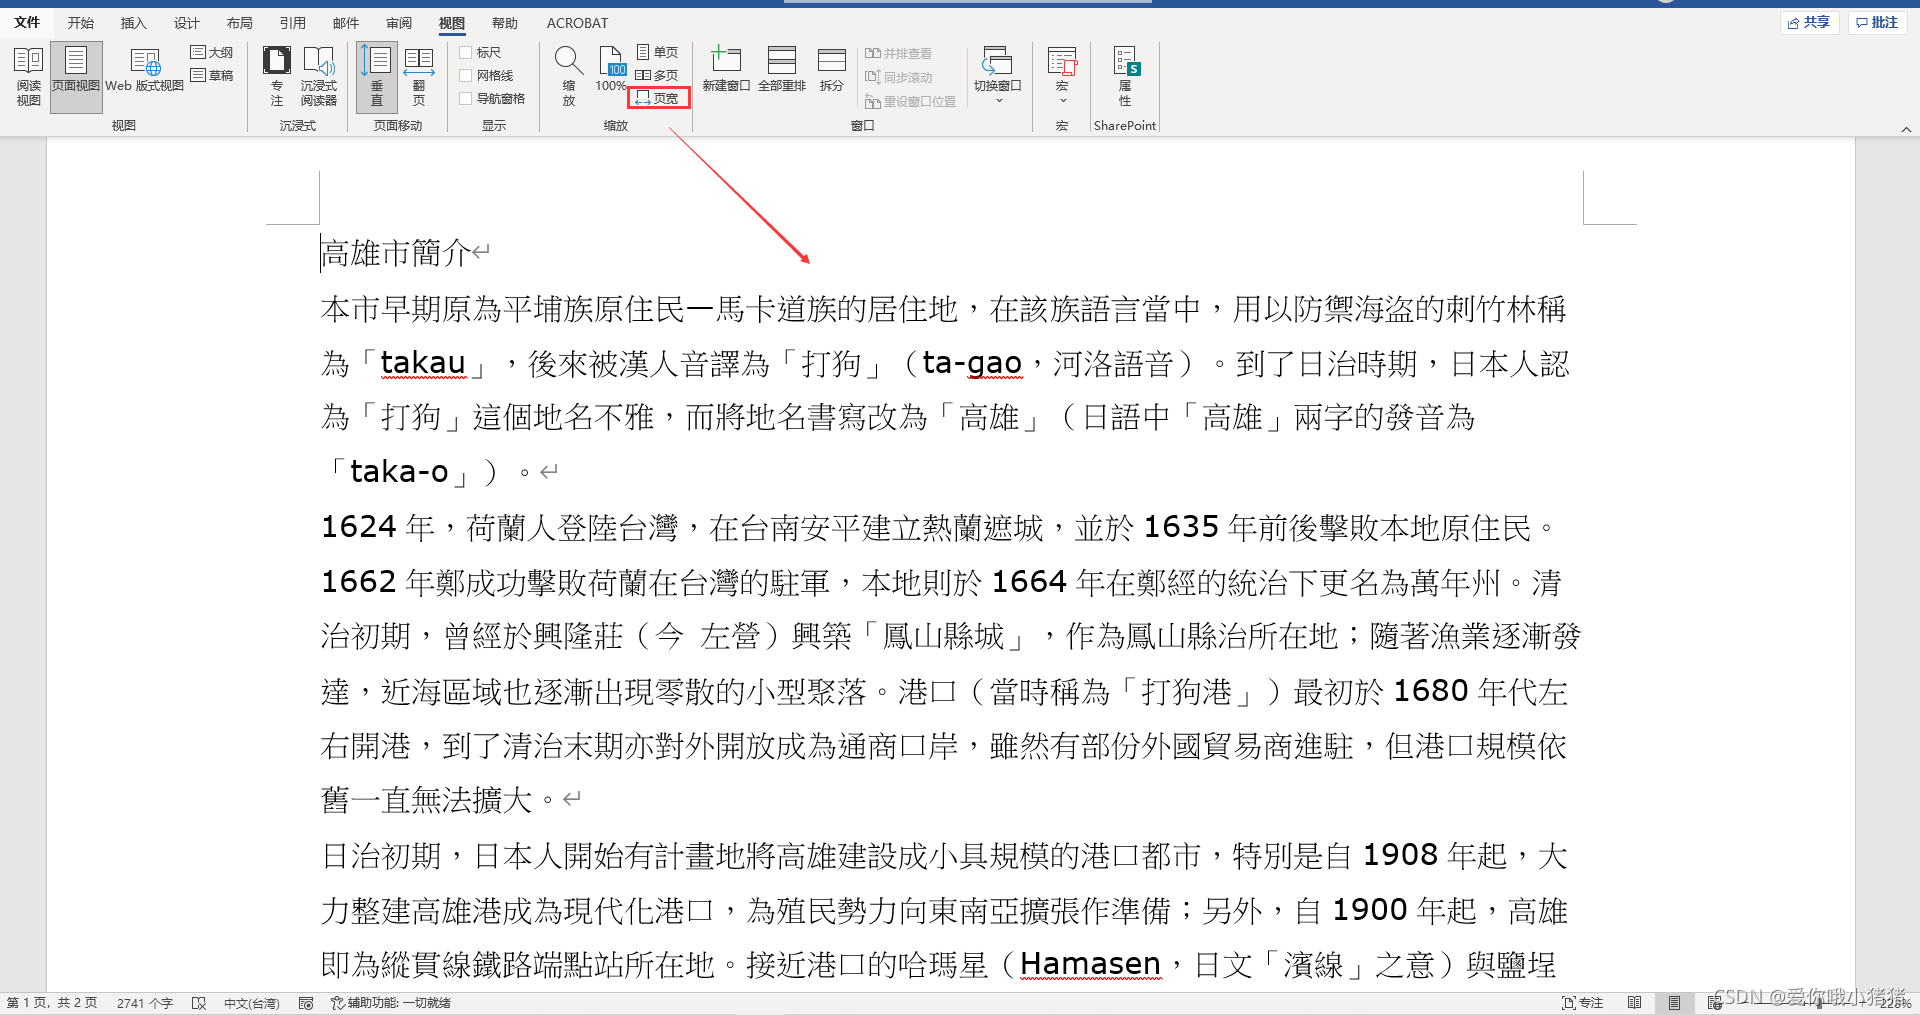Switch to Read mode icon in status bar
Viewport: 1920px width, 1015px height.
(x=1634, y=1003)
